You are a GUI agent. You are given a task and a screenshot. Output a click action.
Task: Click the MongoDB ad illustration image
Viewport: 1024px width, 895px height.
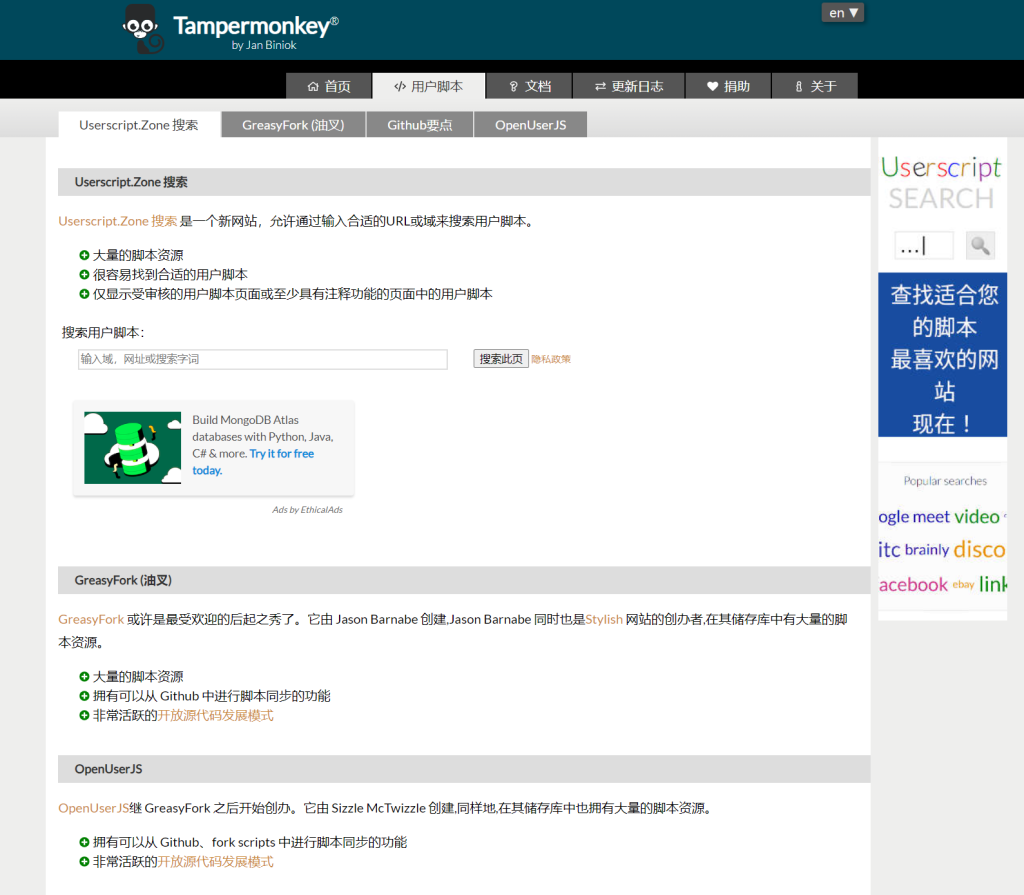132,447
